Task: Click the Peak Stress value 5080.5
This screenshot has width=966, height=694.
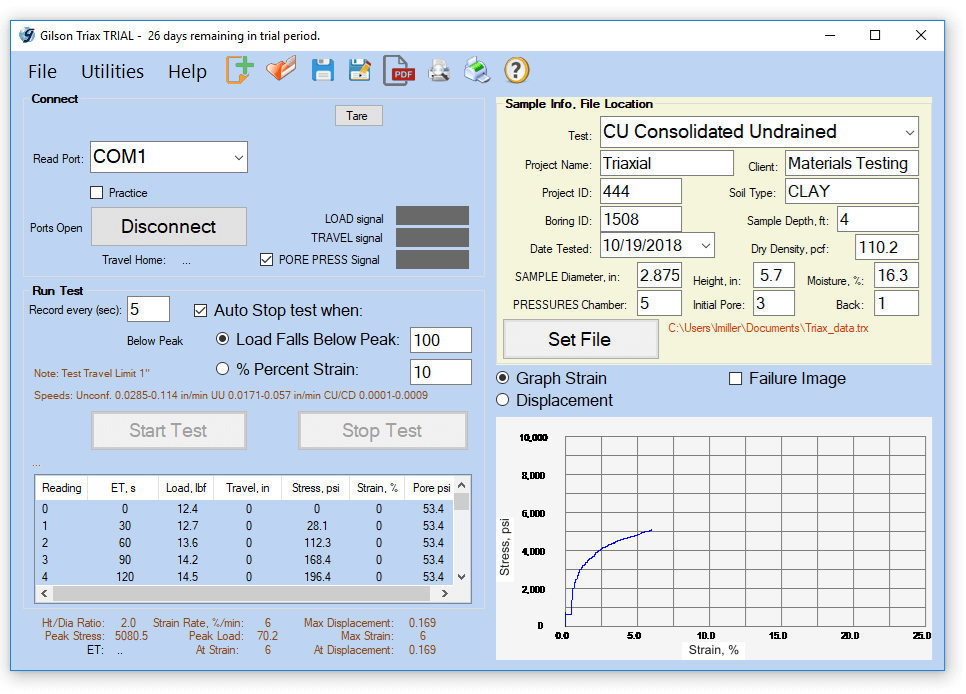Action: coord(131,636)
